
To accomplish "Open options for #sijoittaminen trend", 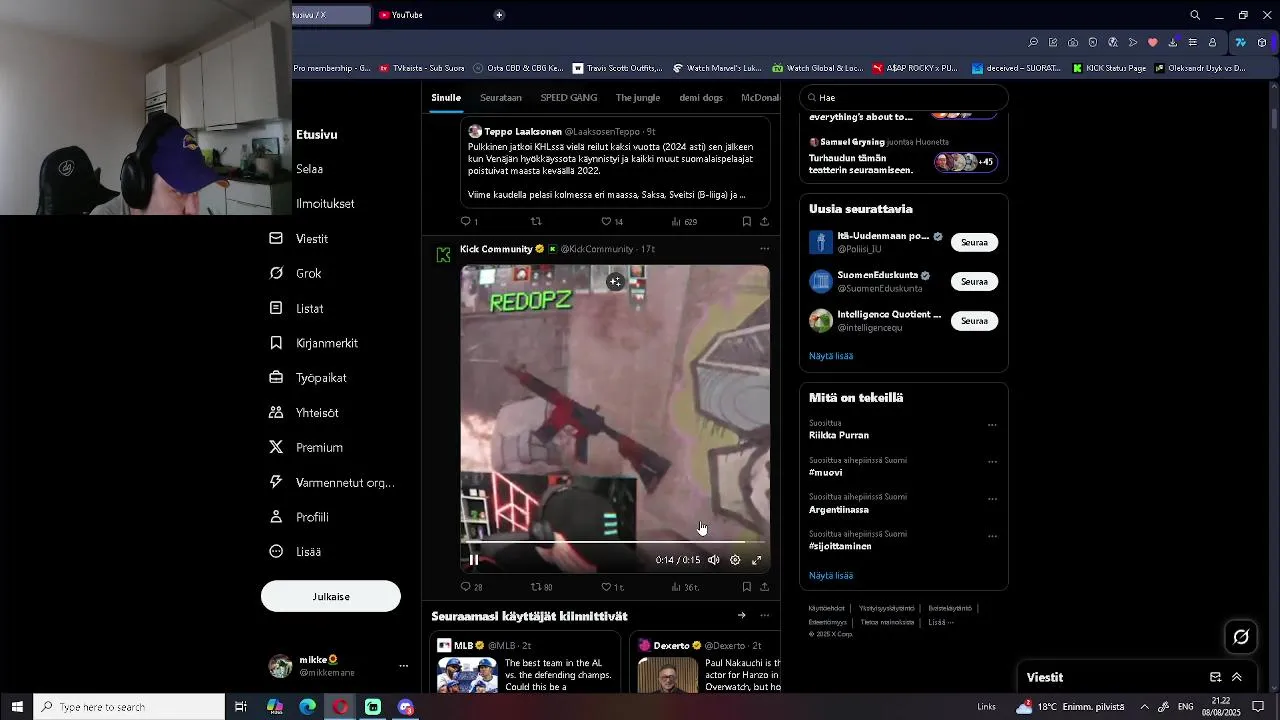I will (x=992, y=536).
